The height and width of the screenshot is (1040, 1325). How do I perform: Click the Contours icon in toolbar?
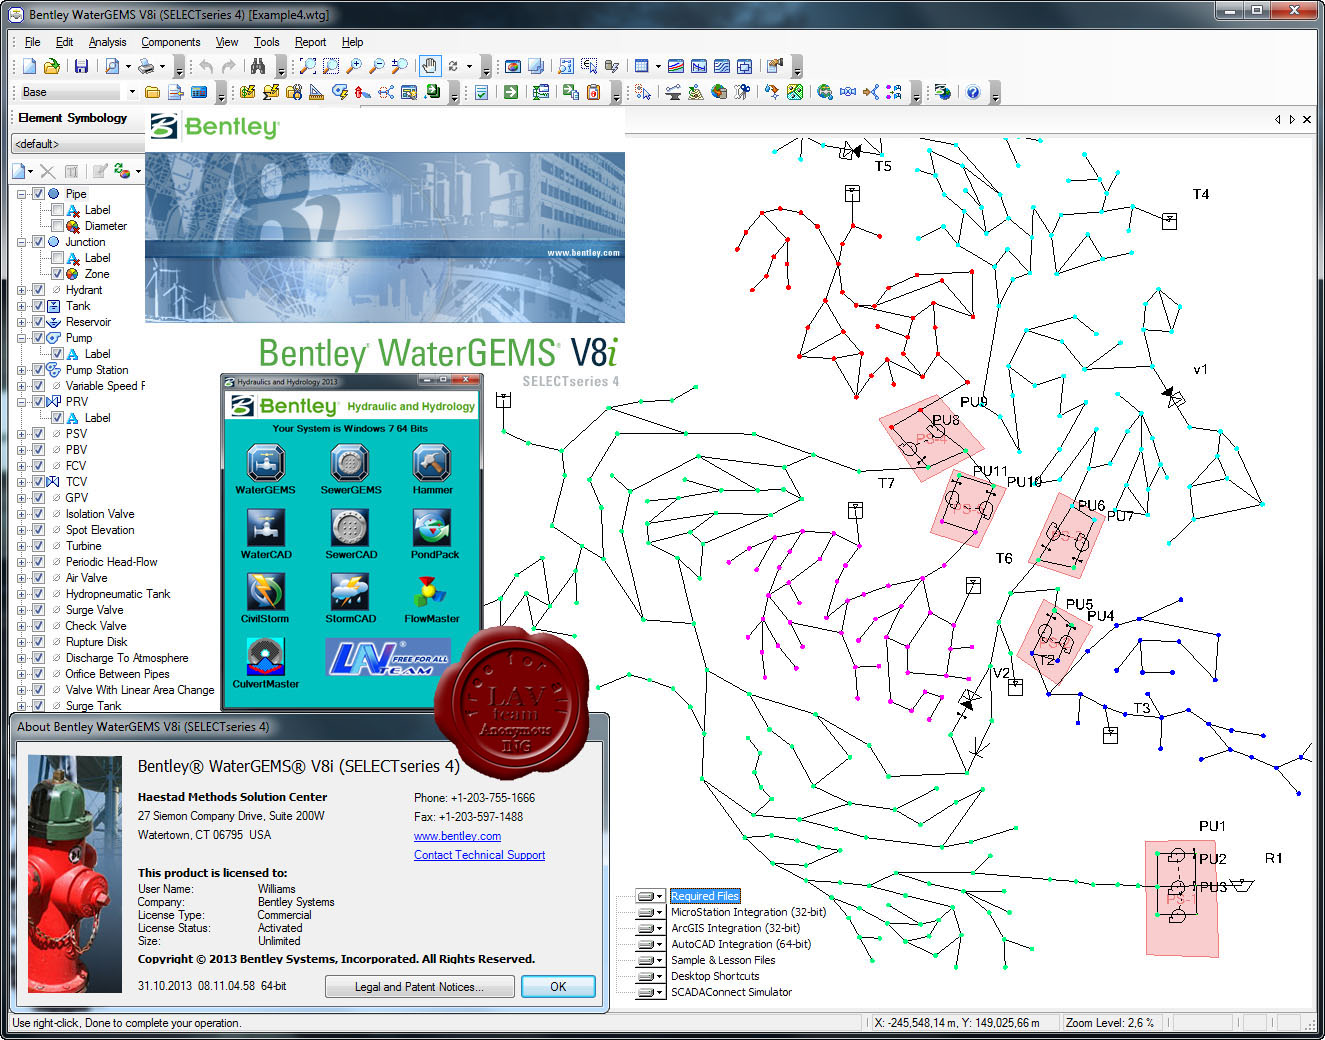click(x=722, y=66)
